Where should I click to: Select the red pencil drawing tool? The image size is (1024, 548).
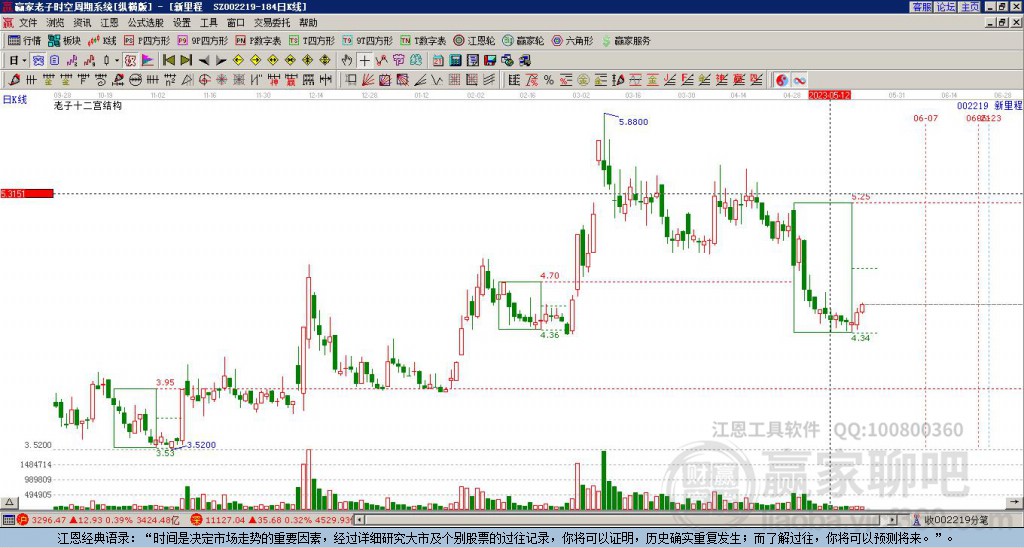point(14,80)
